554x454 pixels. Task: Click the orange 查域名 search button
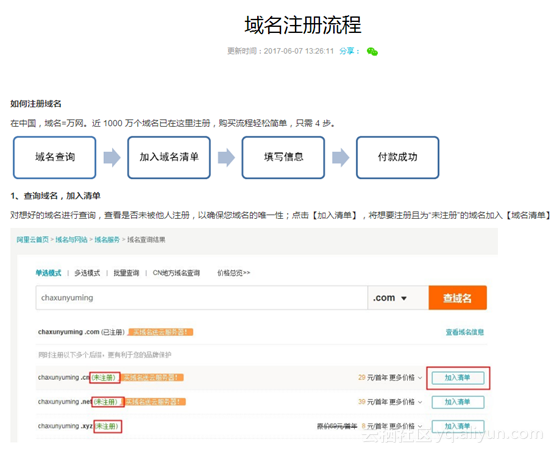tap(458, 298)
